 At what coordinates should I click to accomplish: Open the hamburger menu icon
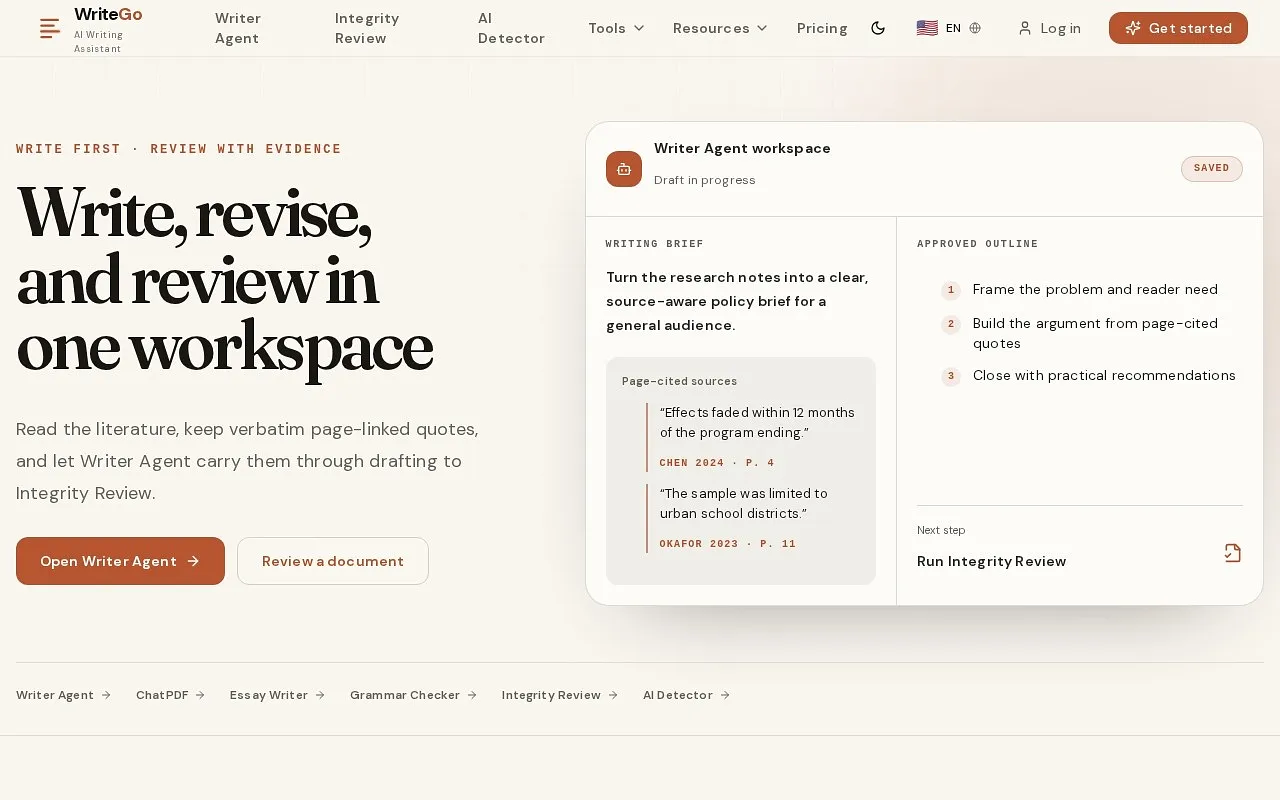50,29
